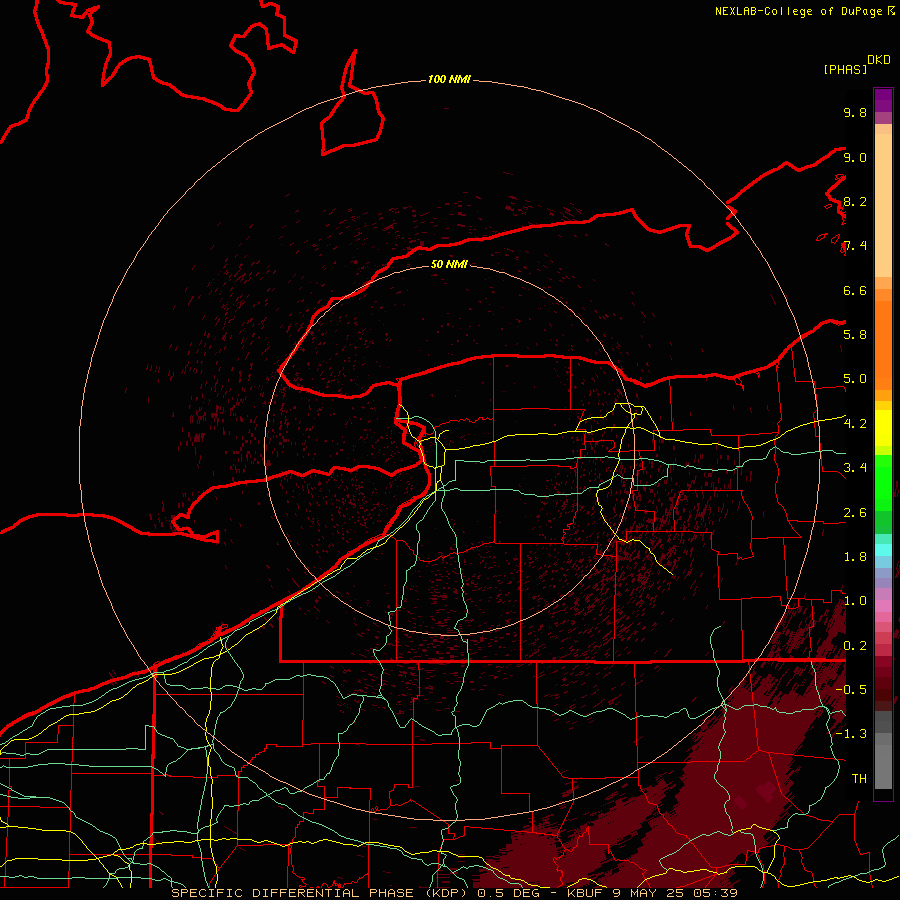The width and height of the screenshot is (900, 900).
Task: Click the [PHAS] legend label
Action: point(845,69)
